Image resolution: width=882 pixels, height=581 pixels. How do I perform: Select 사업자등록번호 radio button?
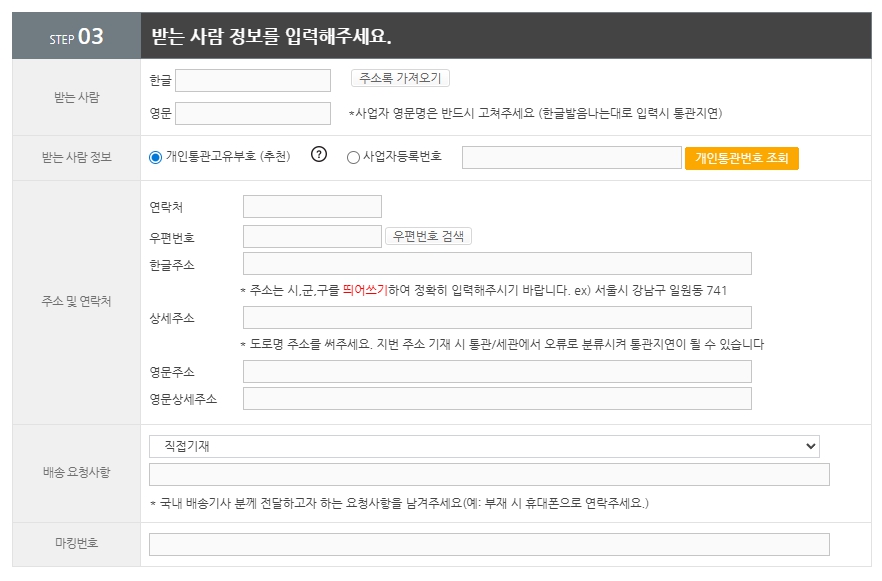pos(353,157)
